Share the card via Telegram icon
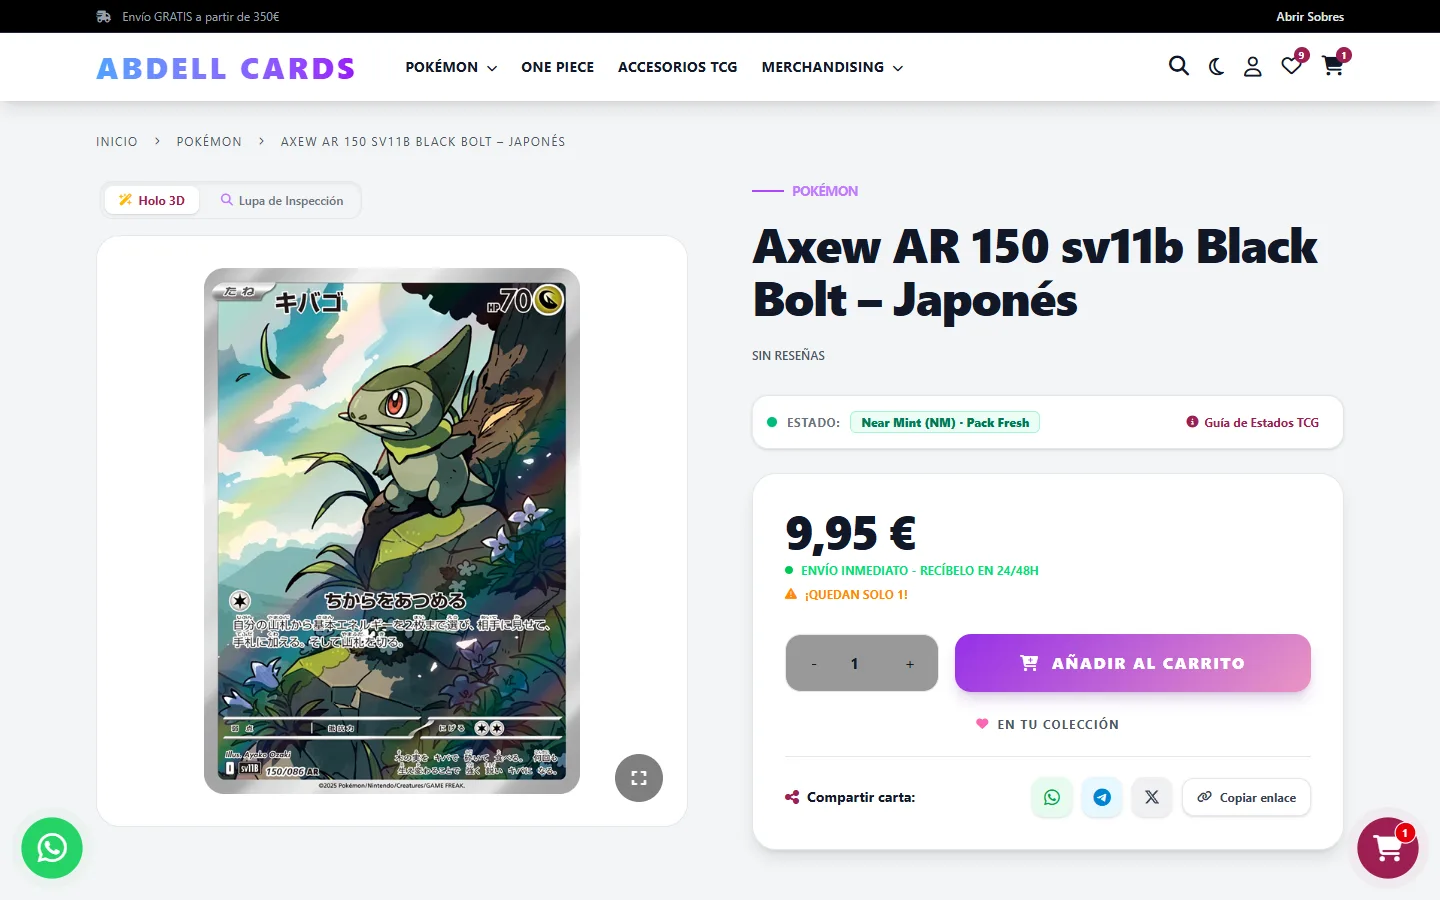Image resolution: width=1440 pixels, height=900 pixels. (1102, 797)
